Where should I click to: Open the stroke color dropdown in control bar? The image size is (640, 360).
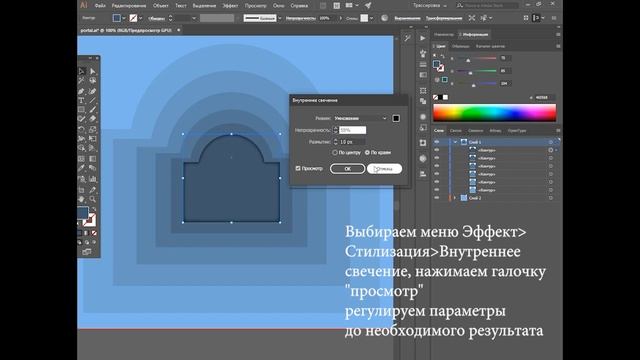(140, 18)
